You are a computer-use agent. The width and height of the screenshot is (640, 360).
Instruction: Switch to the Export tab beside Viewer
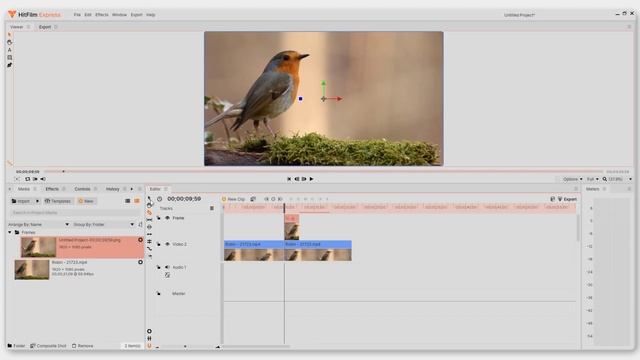[45, 27]
